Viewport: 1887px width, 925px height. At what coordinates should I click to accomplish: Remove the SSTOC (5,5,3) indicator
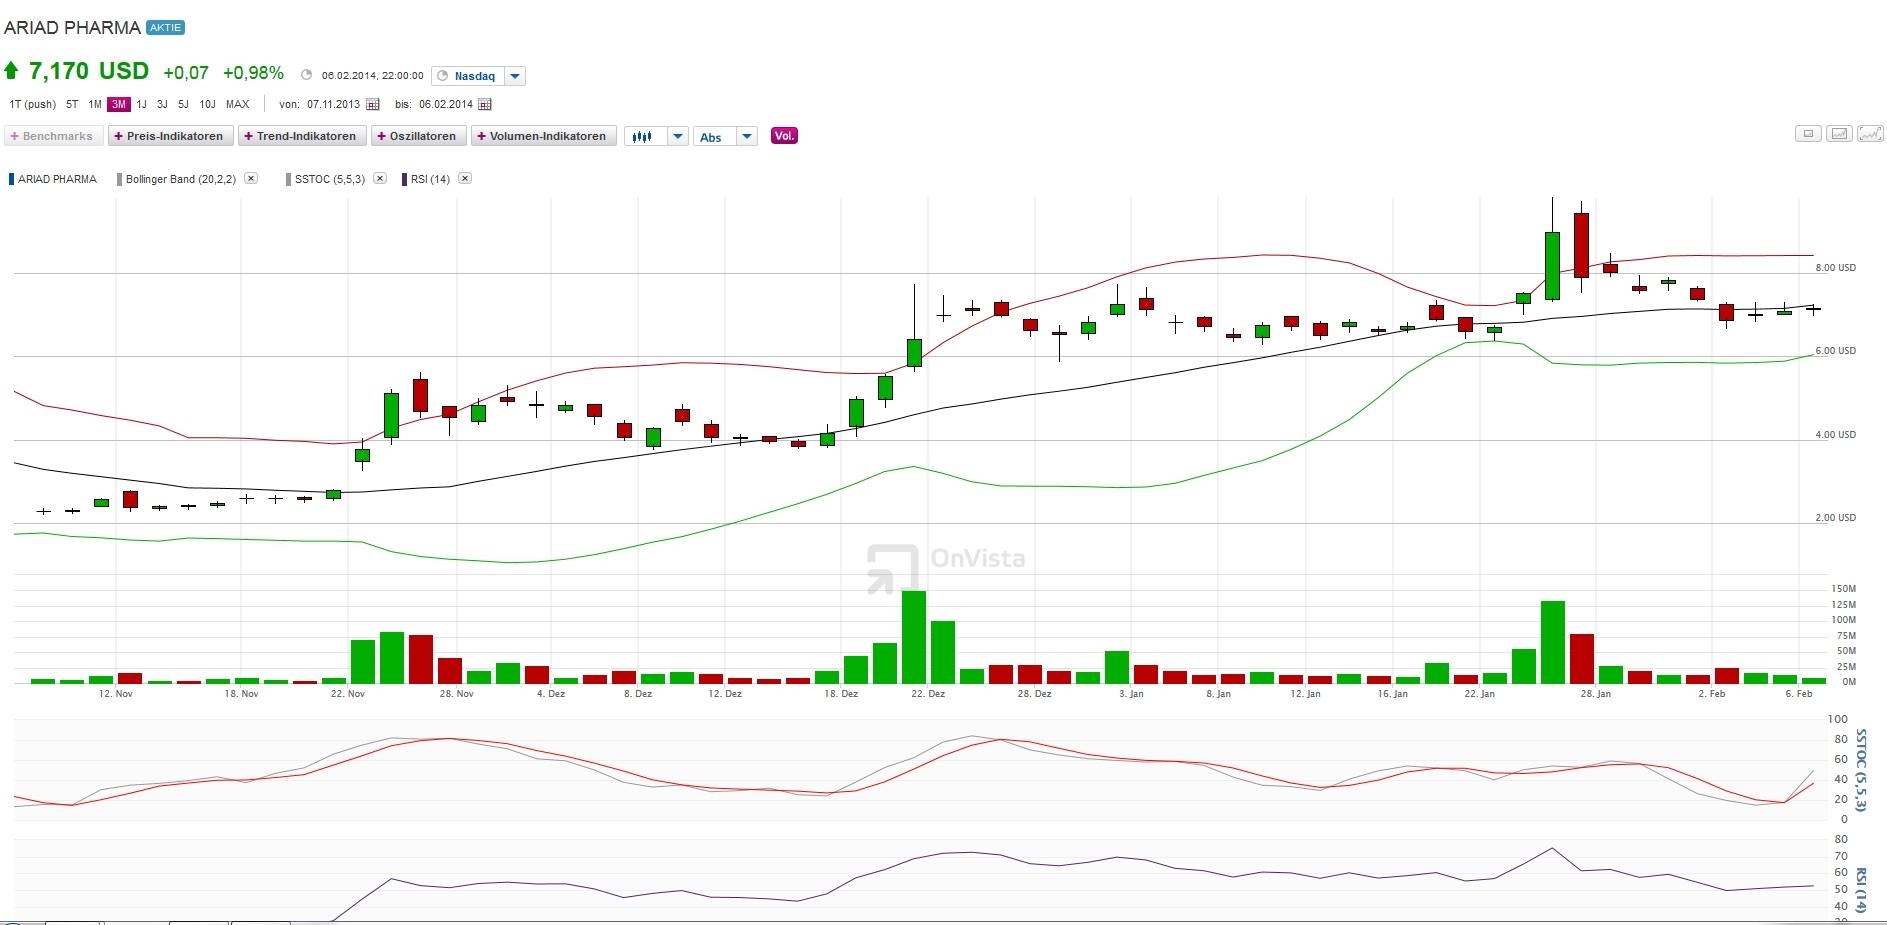tap(380, 178)
